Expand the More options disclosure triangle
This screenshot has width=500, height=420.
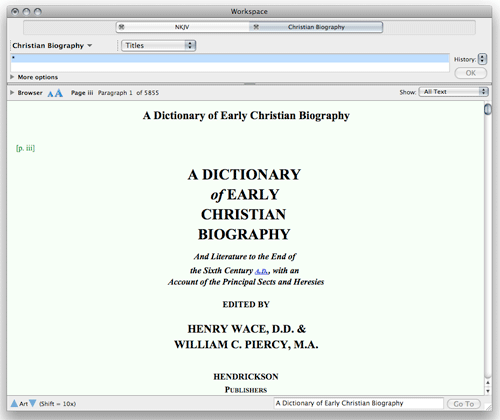[x=12, y=77]
